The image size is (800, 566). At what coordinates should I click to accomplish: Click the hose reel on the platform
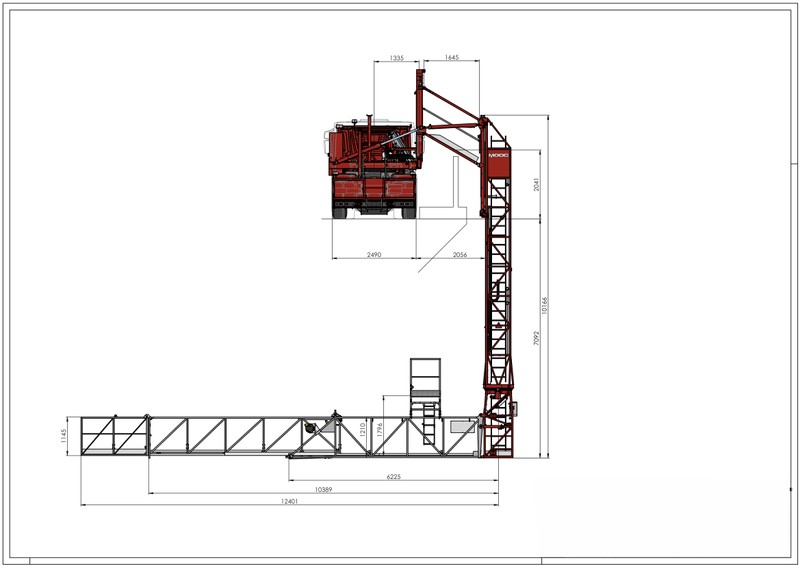(310, 428)
